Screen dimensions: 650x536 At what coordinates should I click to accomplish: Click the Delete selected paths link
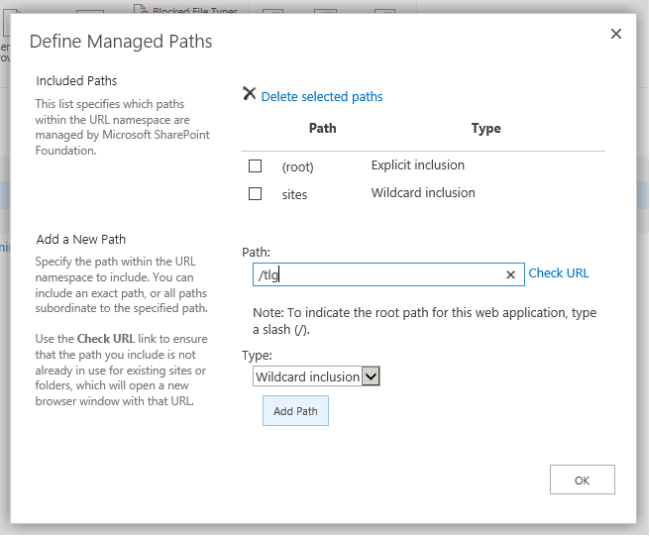tap(321, 97)
